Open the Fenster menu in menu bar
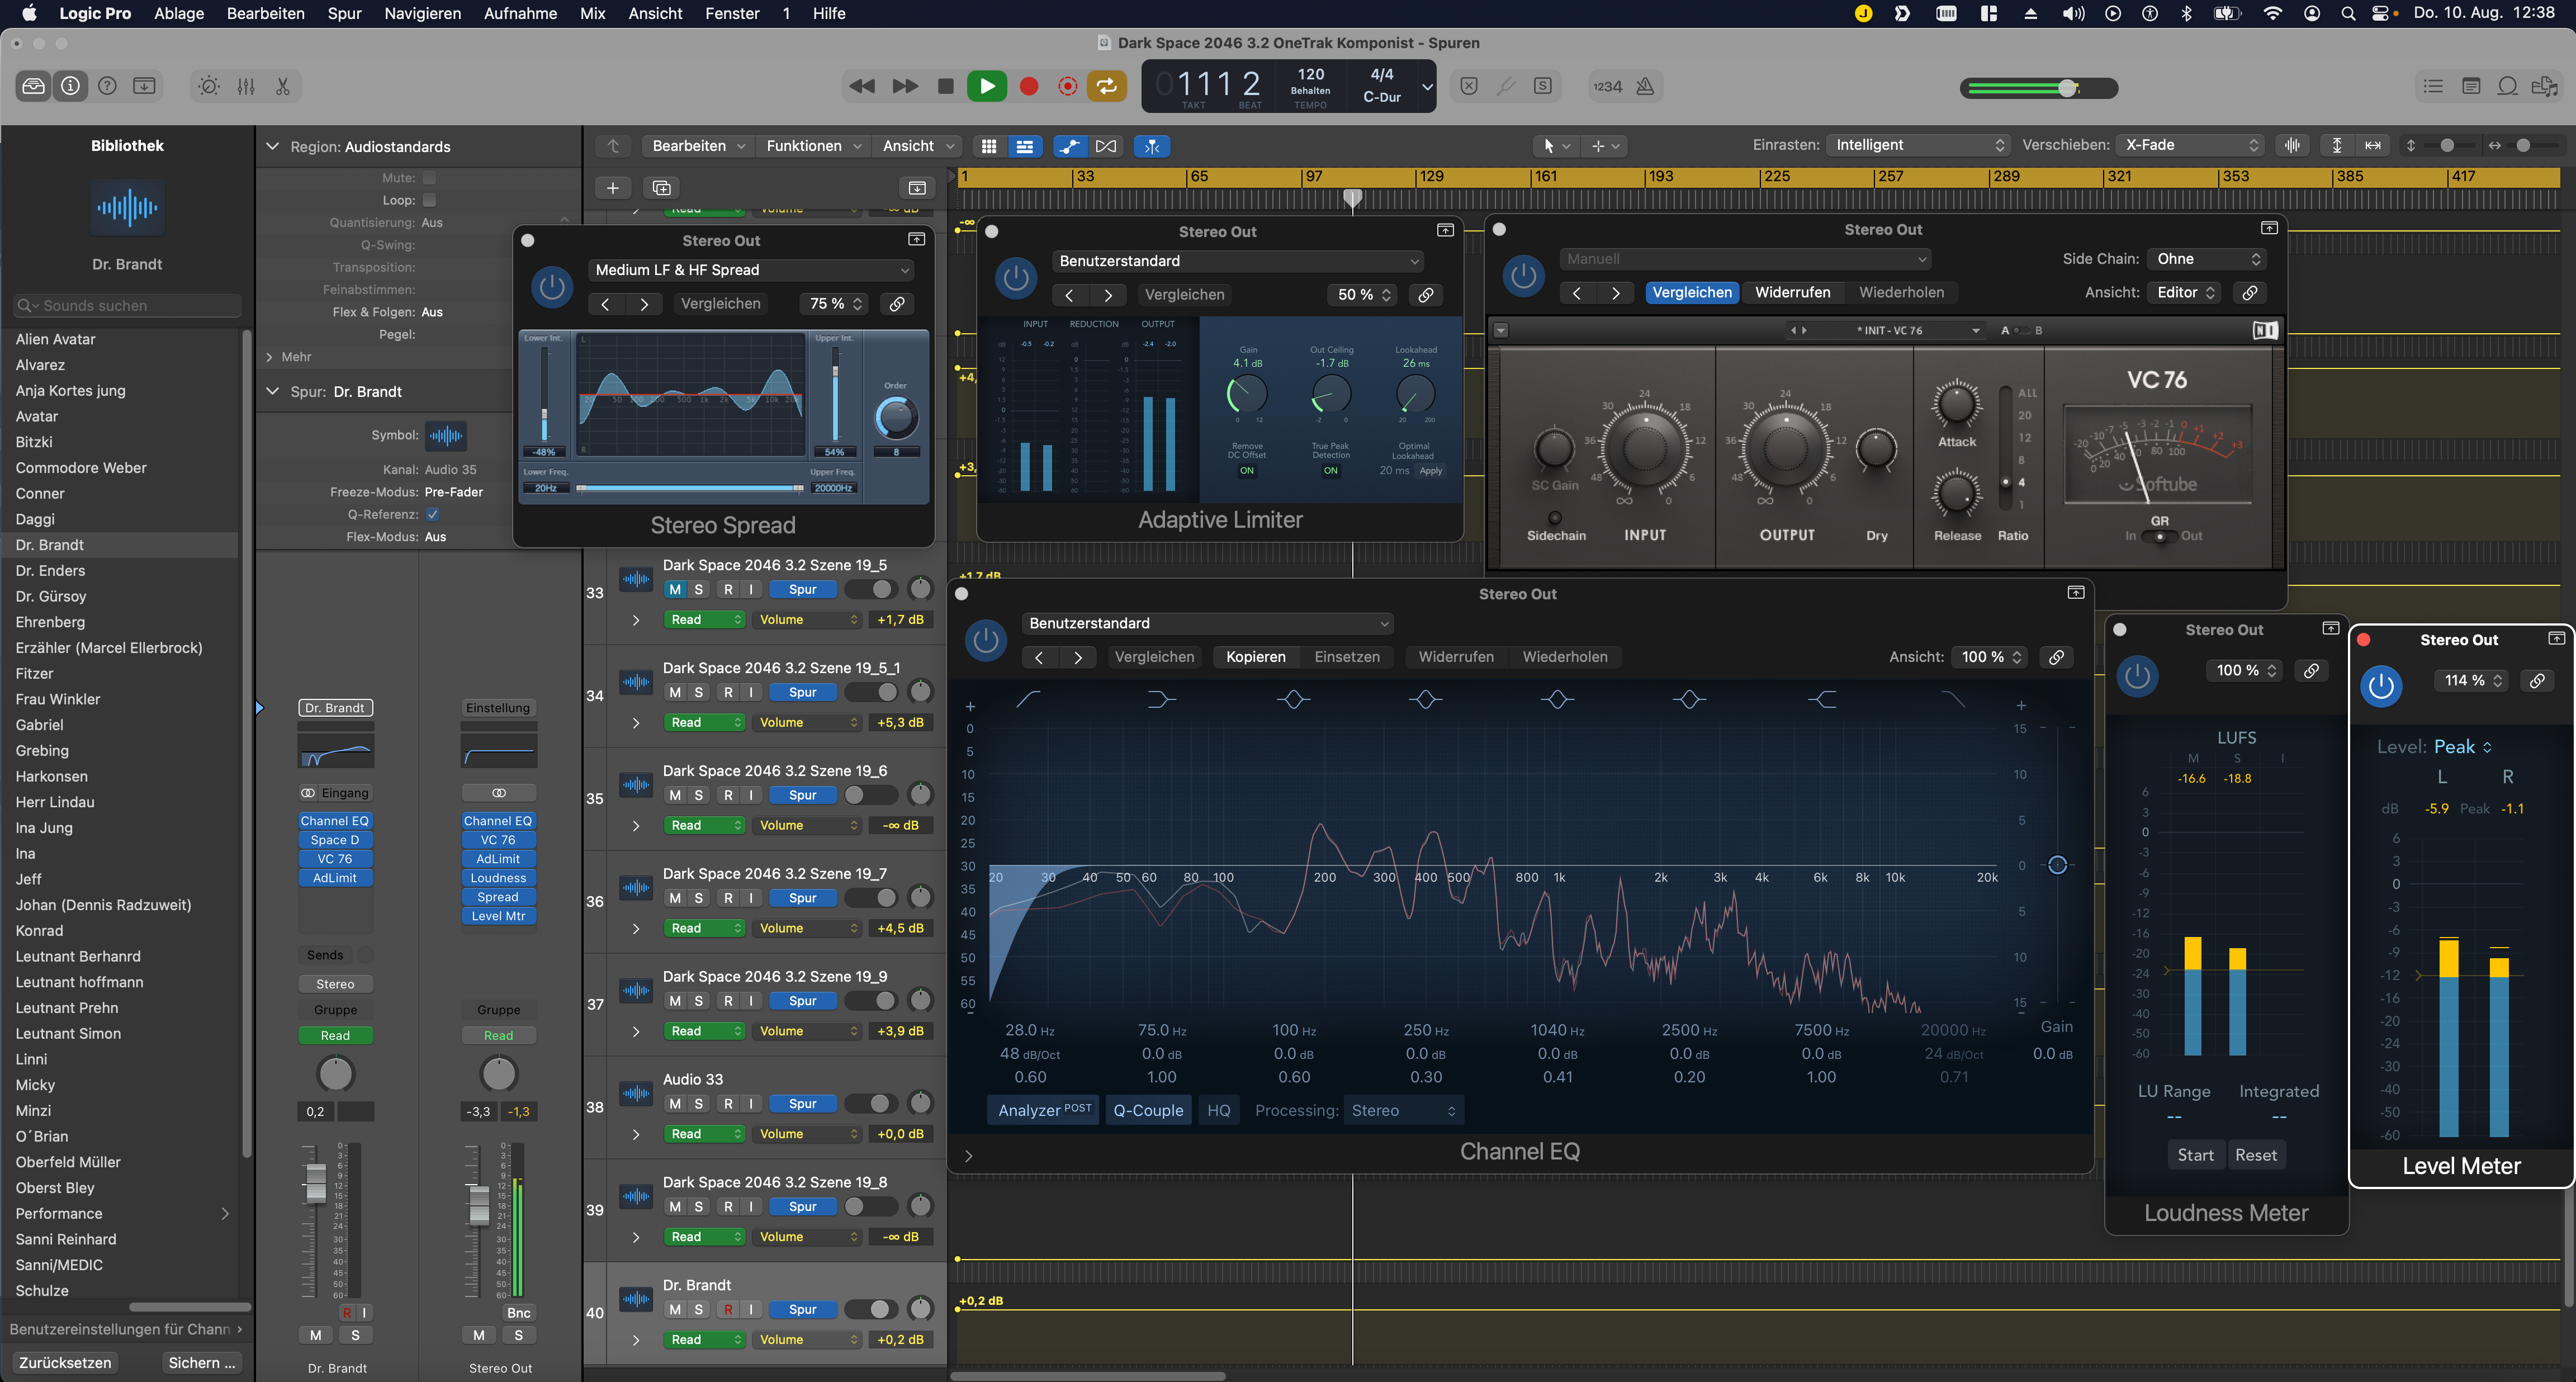The image size is (2576, 1382). [732, 13]
